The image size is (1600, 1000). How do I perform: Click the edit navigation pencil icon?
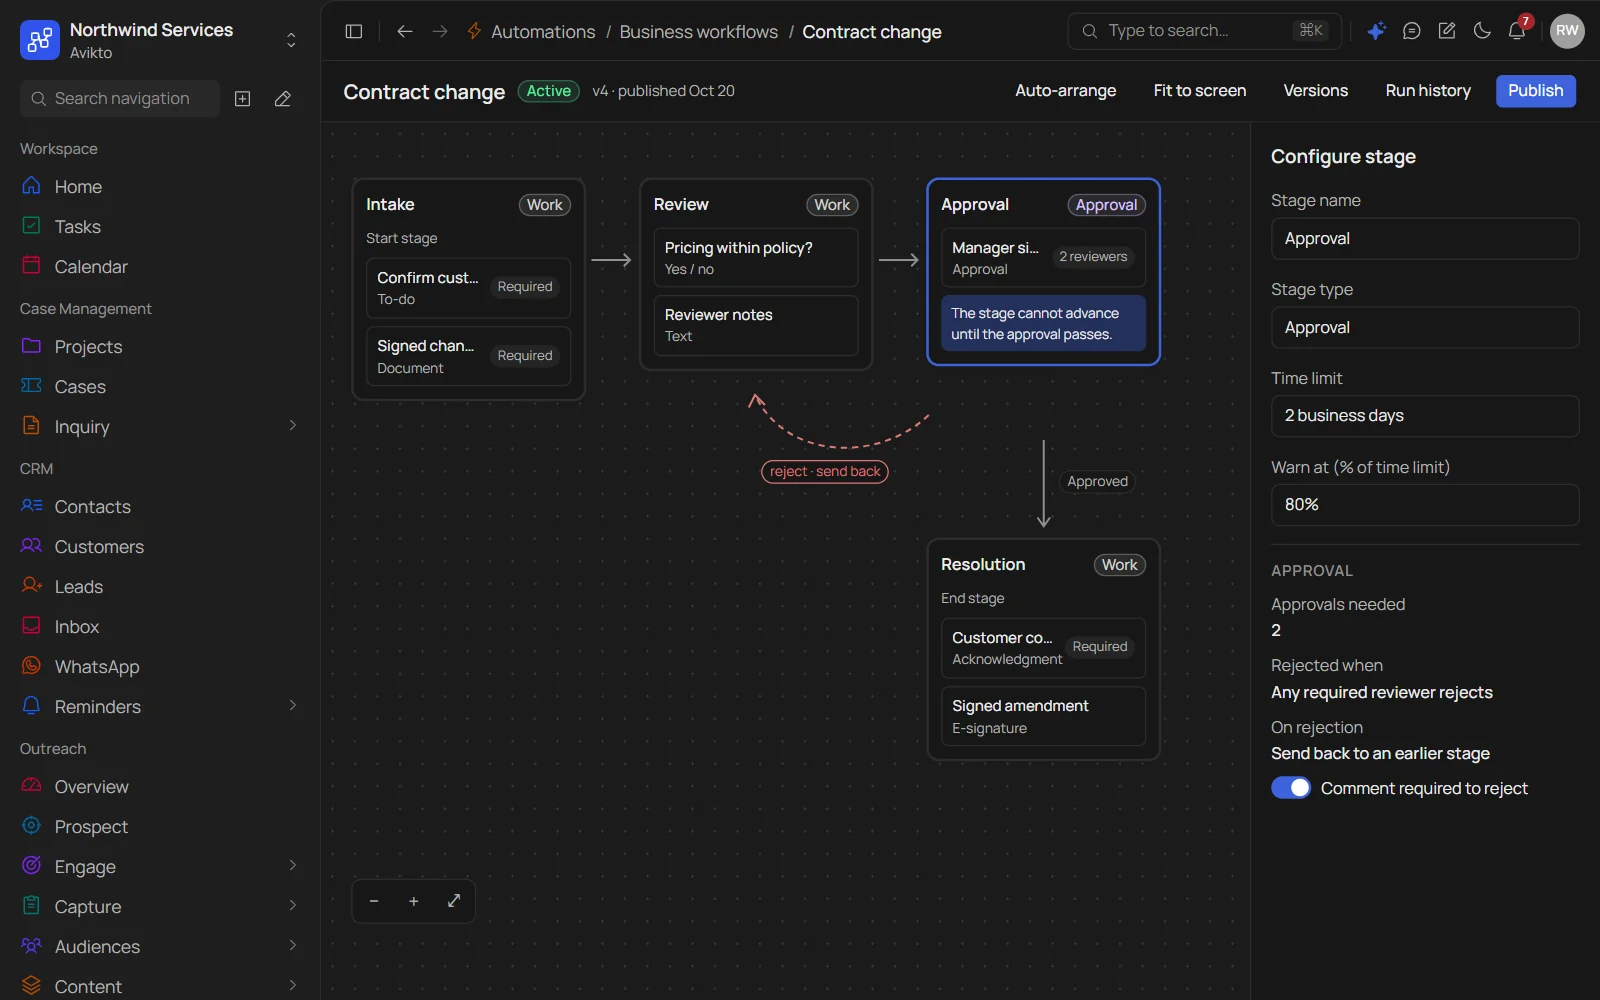283,99
